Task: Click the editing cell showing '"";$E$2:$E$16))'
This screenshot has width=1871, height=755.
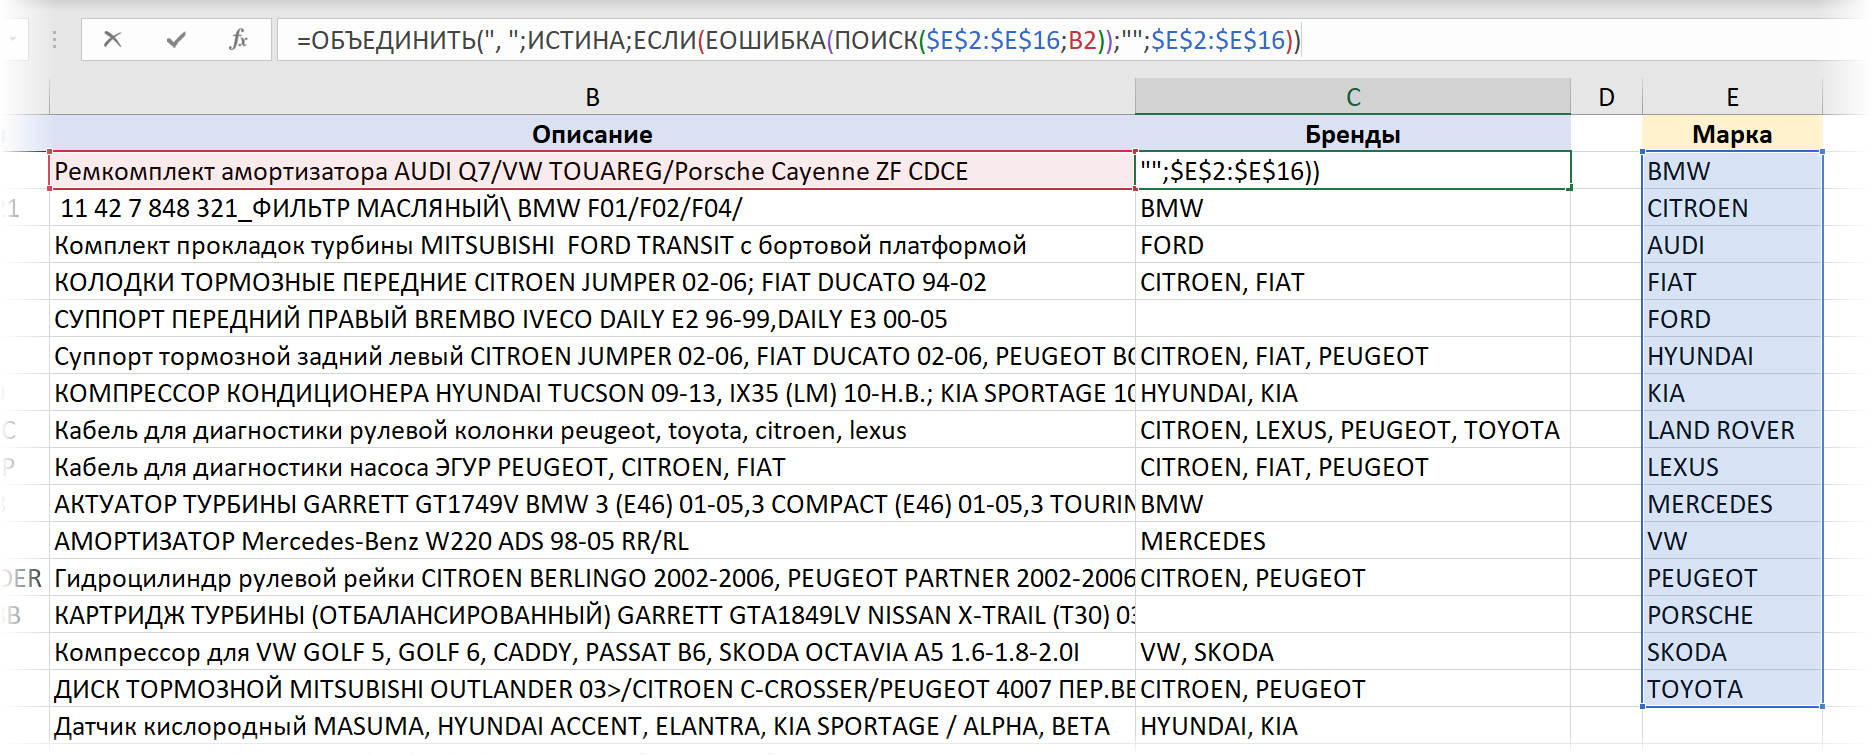Action: (1353, 171)
